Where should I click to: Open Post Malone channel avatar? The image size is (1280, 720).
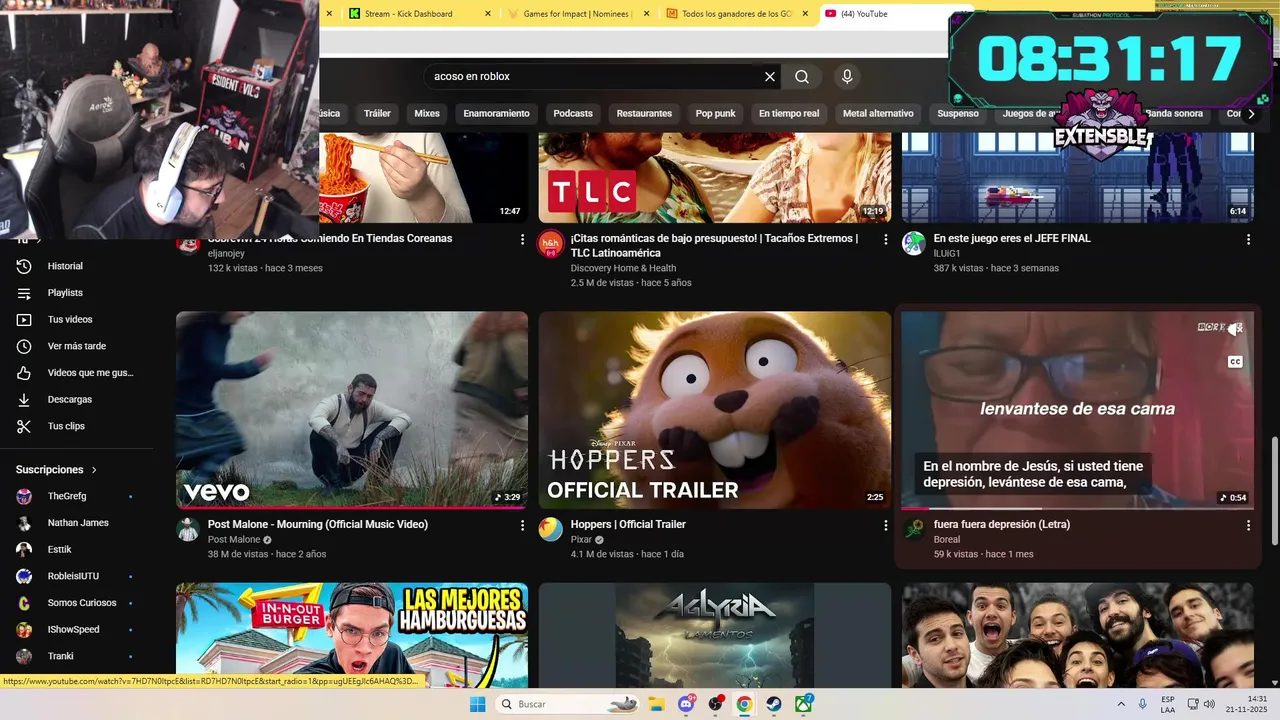click(x=188, y=529)
